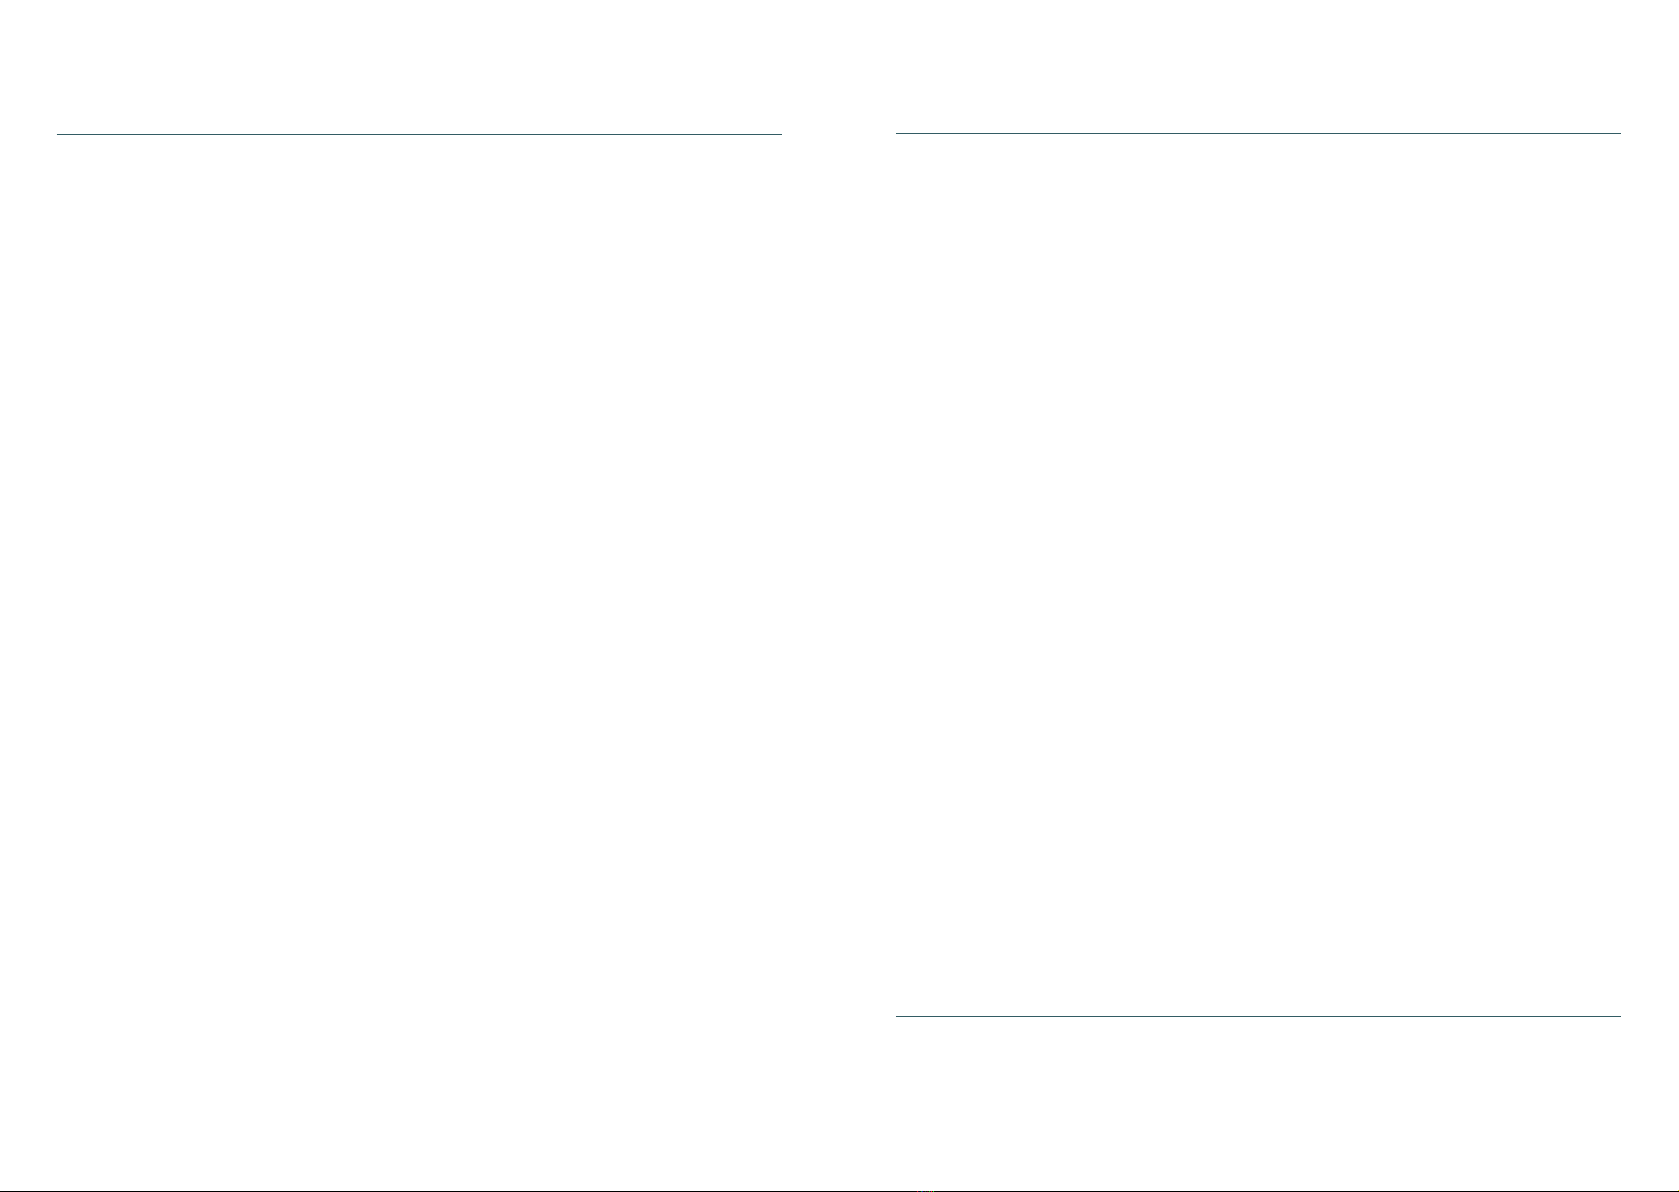The height and width of the screenshot is (1192, 1679).
Task: Click the left end of the right bottom rule
Action: pyautogui.click(x=898, y=1017)
